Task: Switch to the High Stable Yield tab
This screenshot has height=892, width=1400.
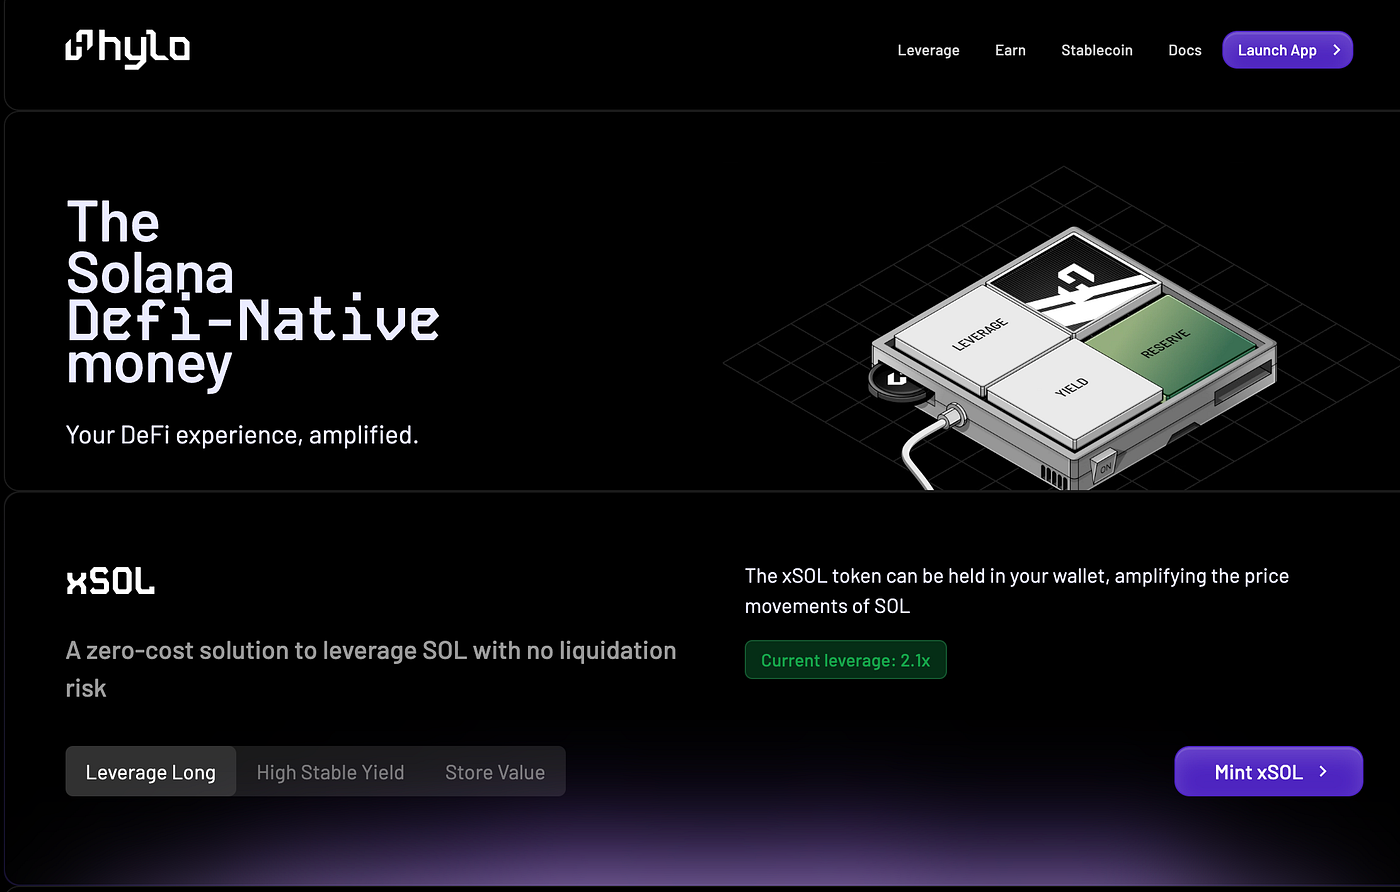Action: pyautogui.click(x=330, y=771)
